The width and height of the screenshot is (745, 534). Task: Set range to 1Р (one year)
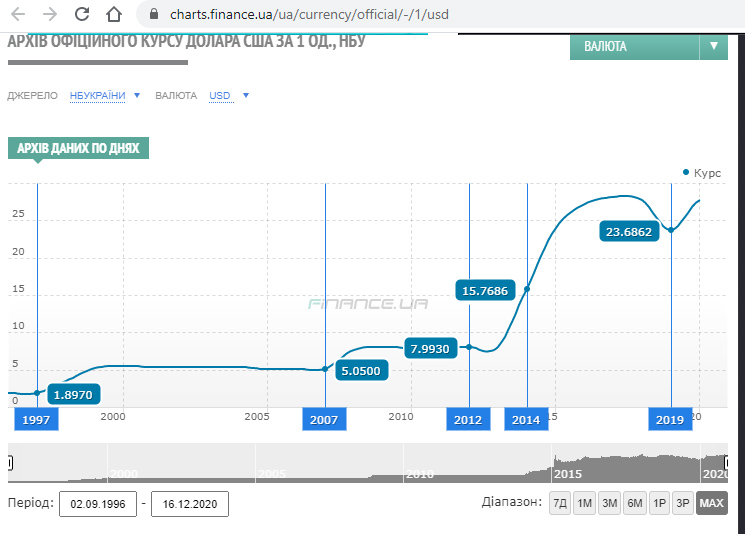click(659, 504)
